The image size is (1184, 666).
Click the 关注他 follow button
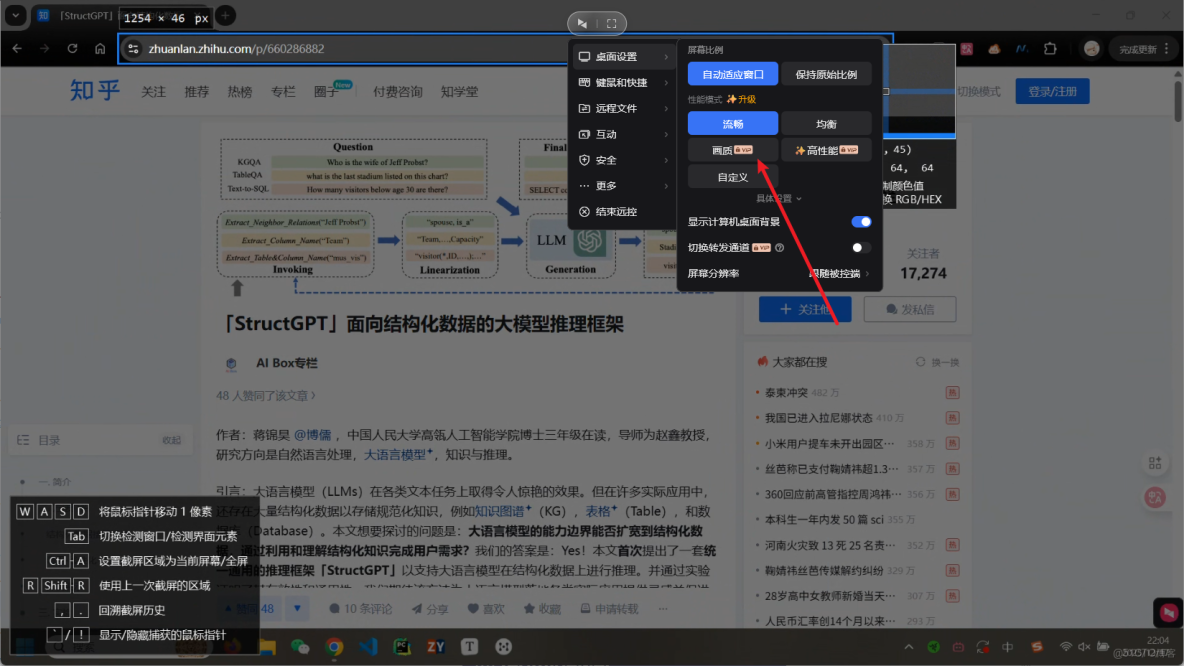pyautogui.click(x=805, y=309)
